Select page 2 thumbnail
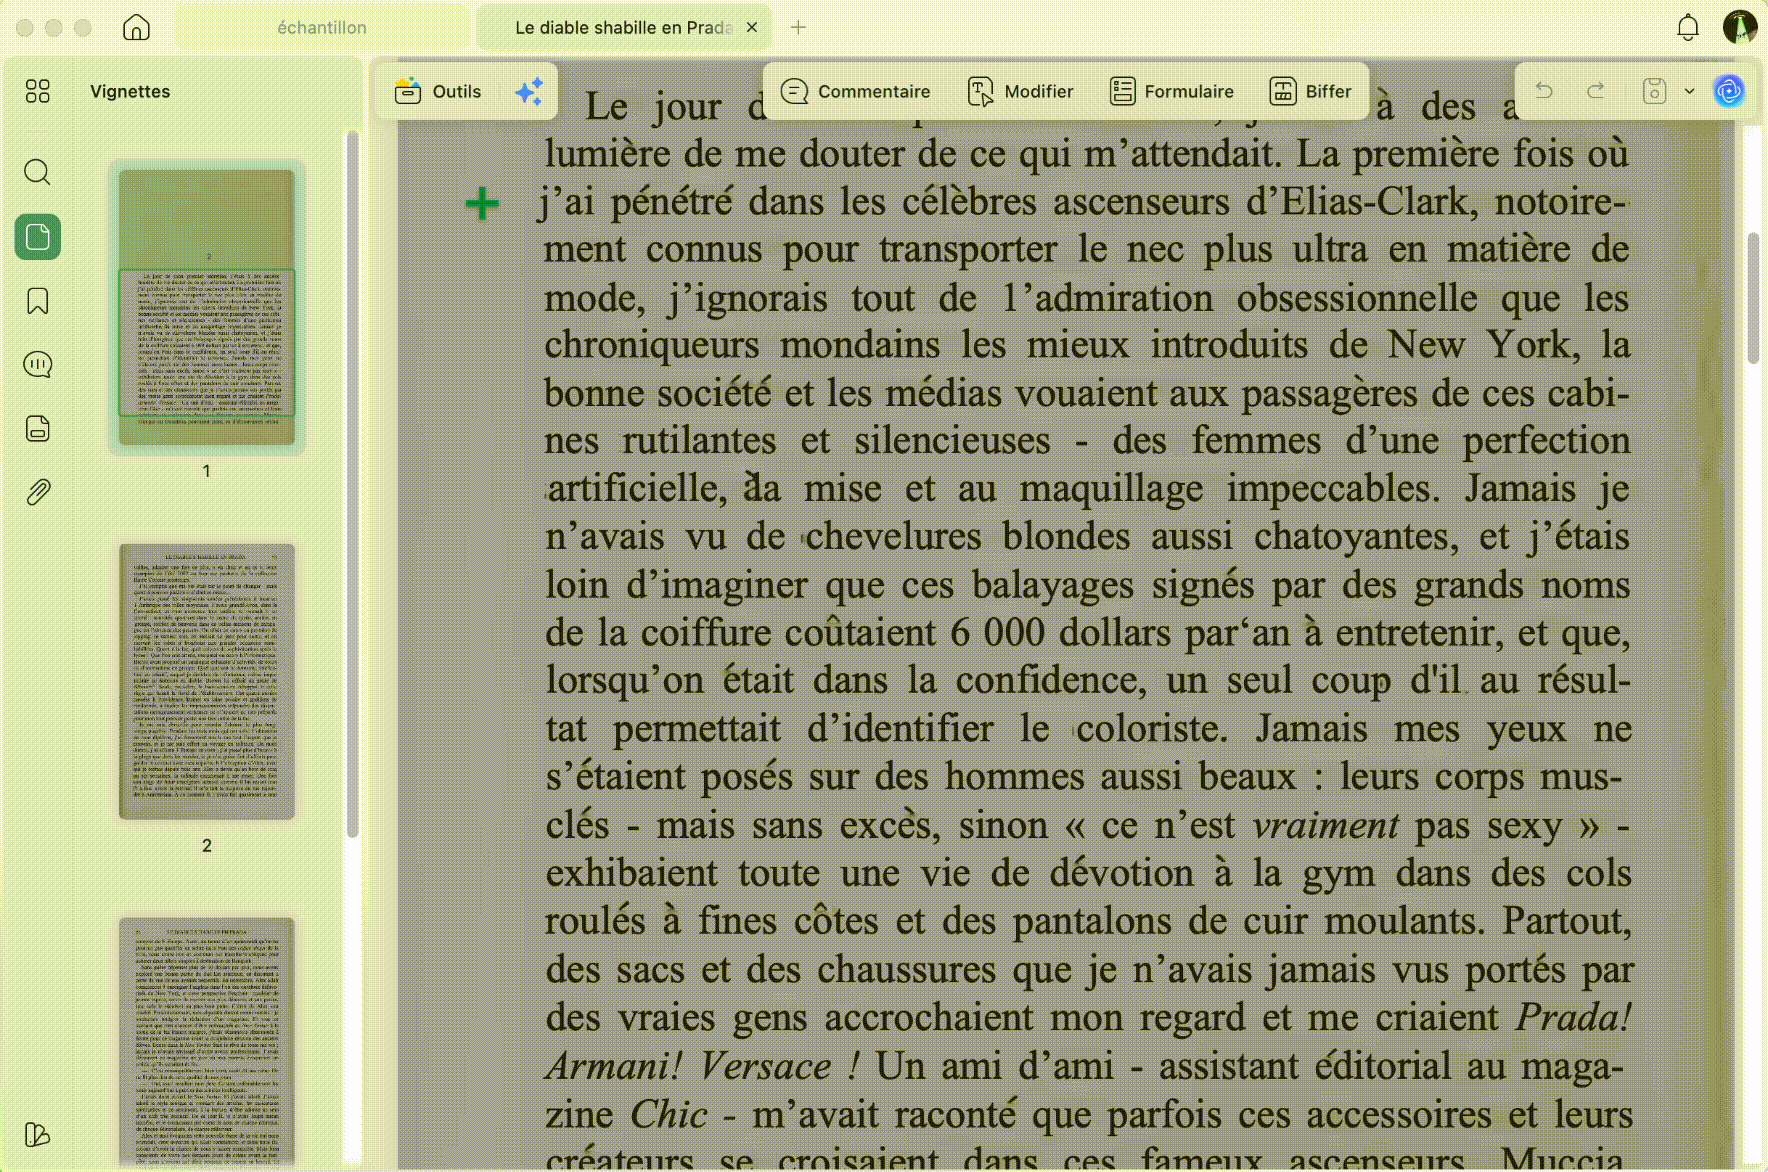The image size is (1768, 1172). click(x=207, y=682)
